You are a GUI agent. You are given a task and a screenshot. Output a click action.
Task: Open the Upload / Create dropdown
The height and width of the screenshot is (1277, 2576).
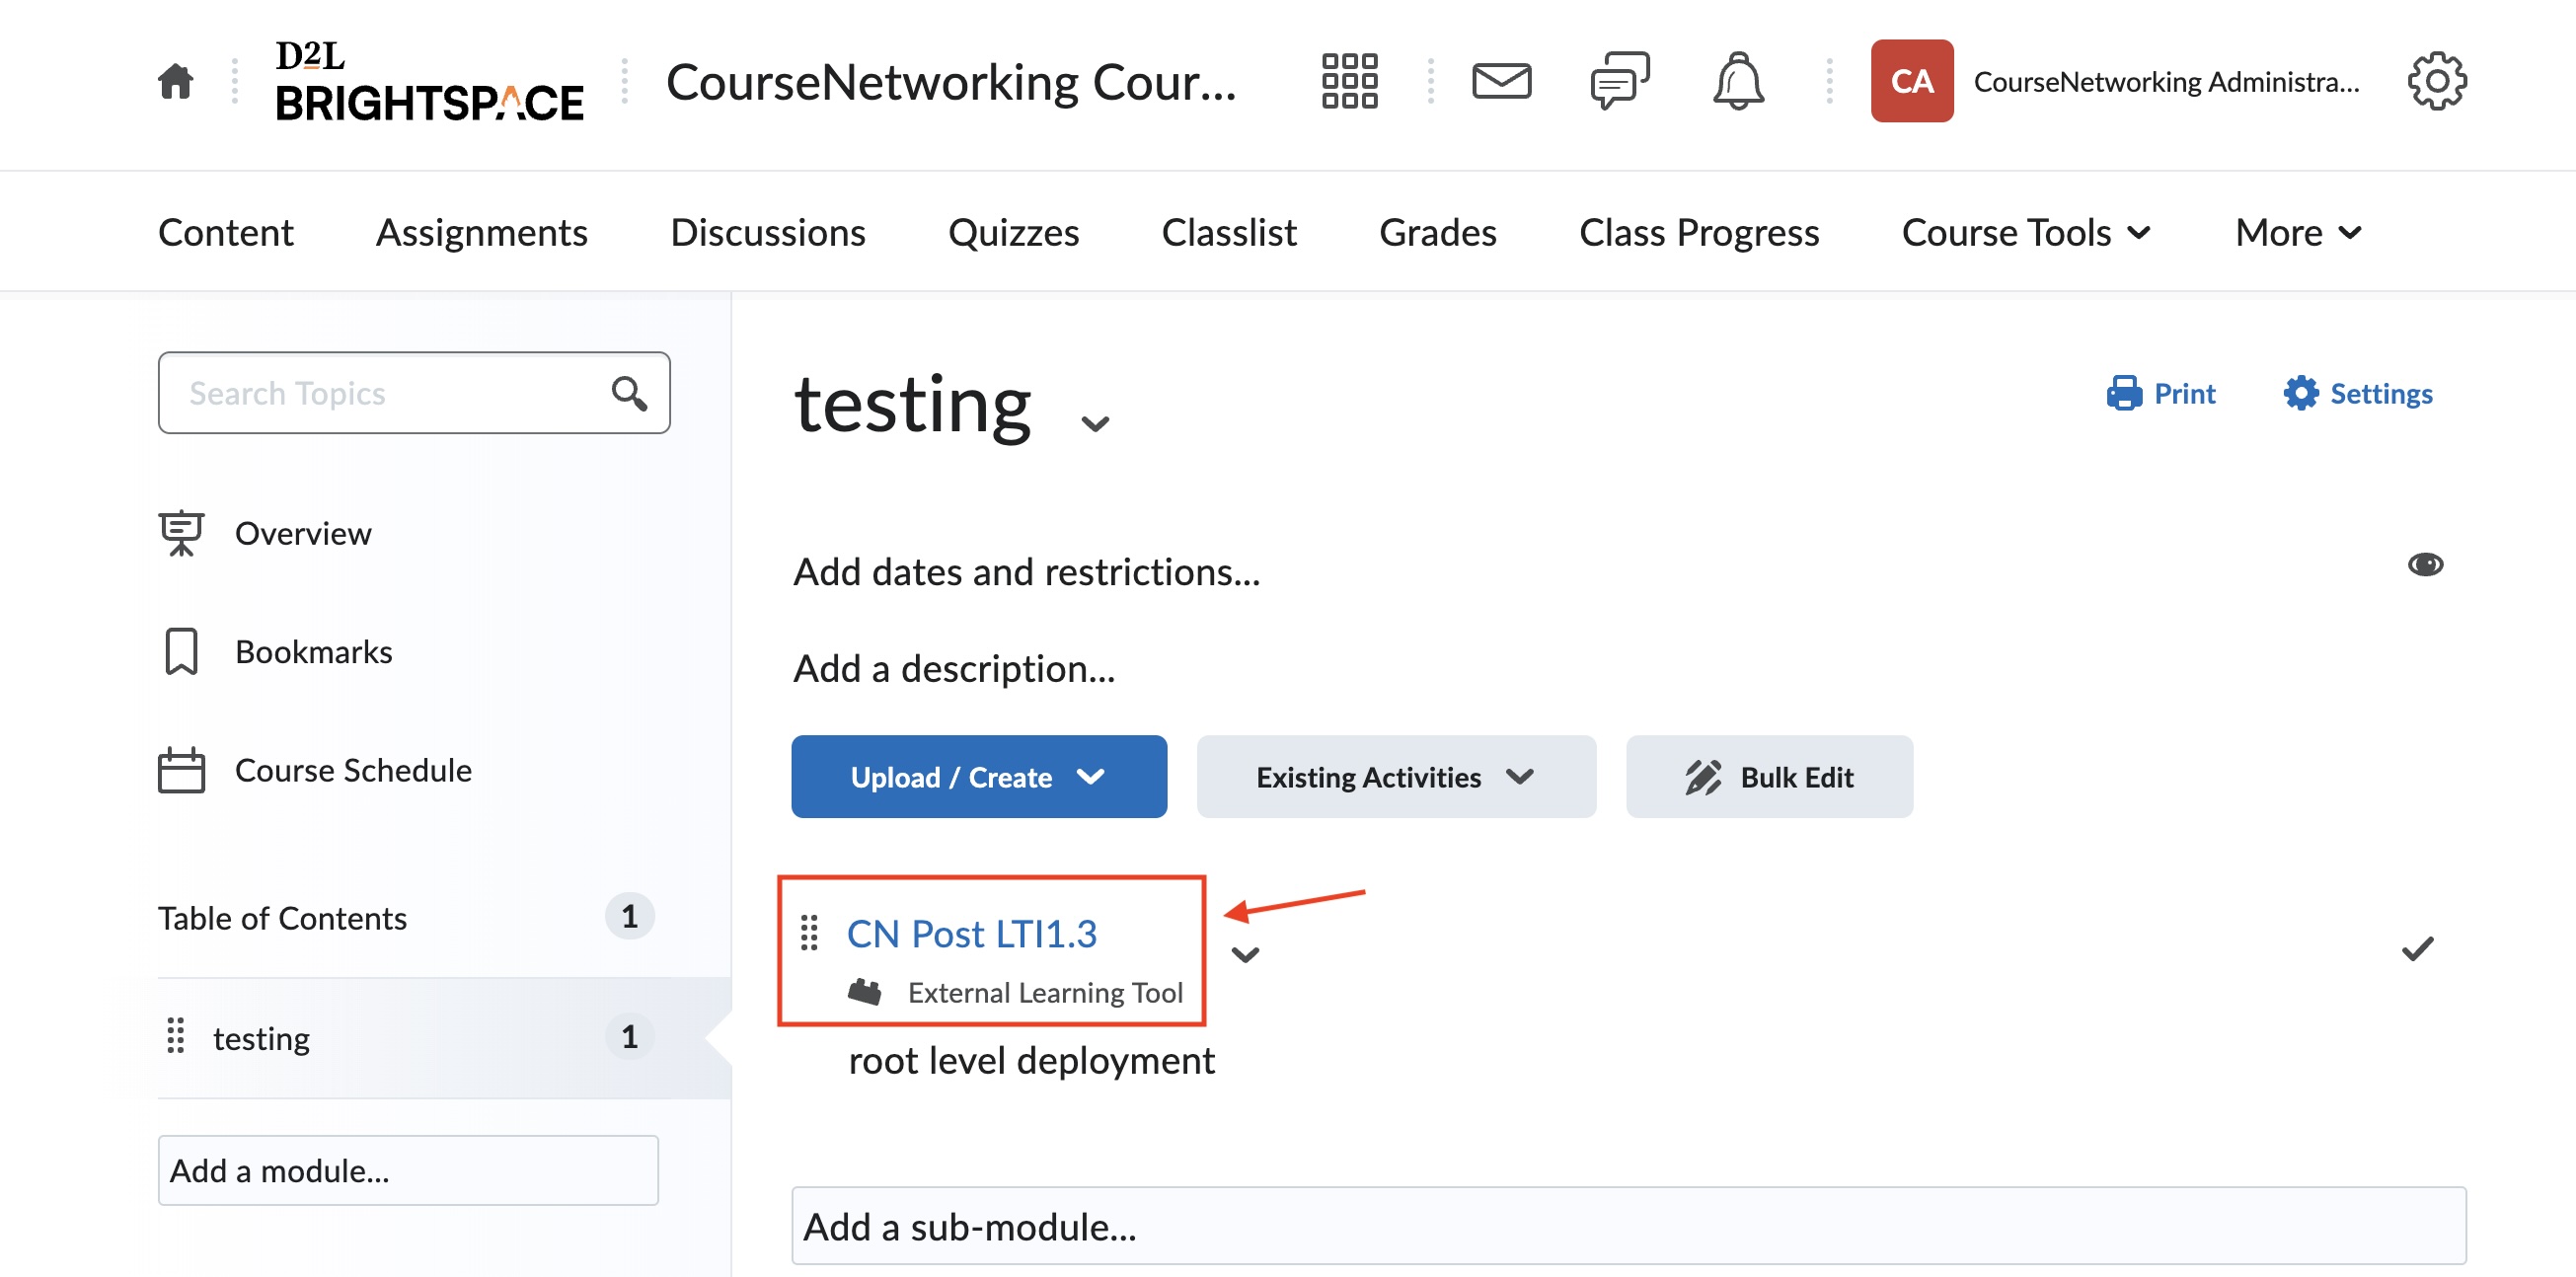point(978,777)
